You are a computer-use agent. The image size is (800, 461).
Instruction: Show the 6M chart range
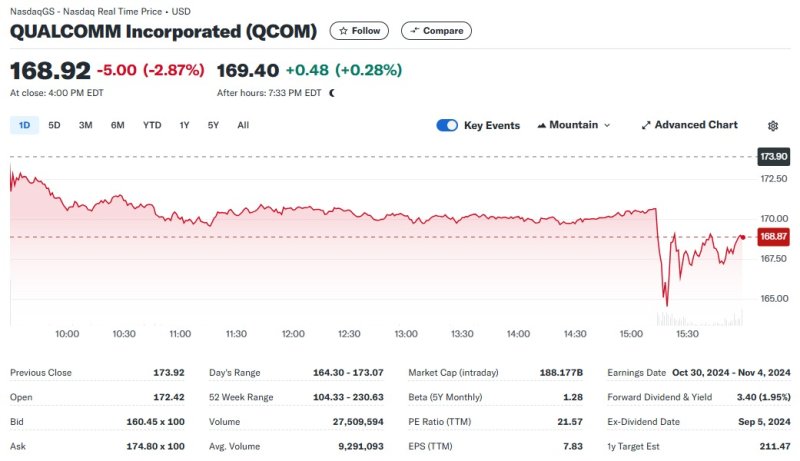pos(118,125)
